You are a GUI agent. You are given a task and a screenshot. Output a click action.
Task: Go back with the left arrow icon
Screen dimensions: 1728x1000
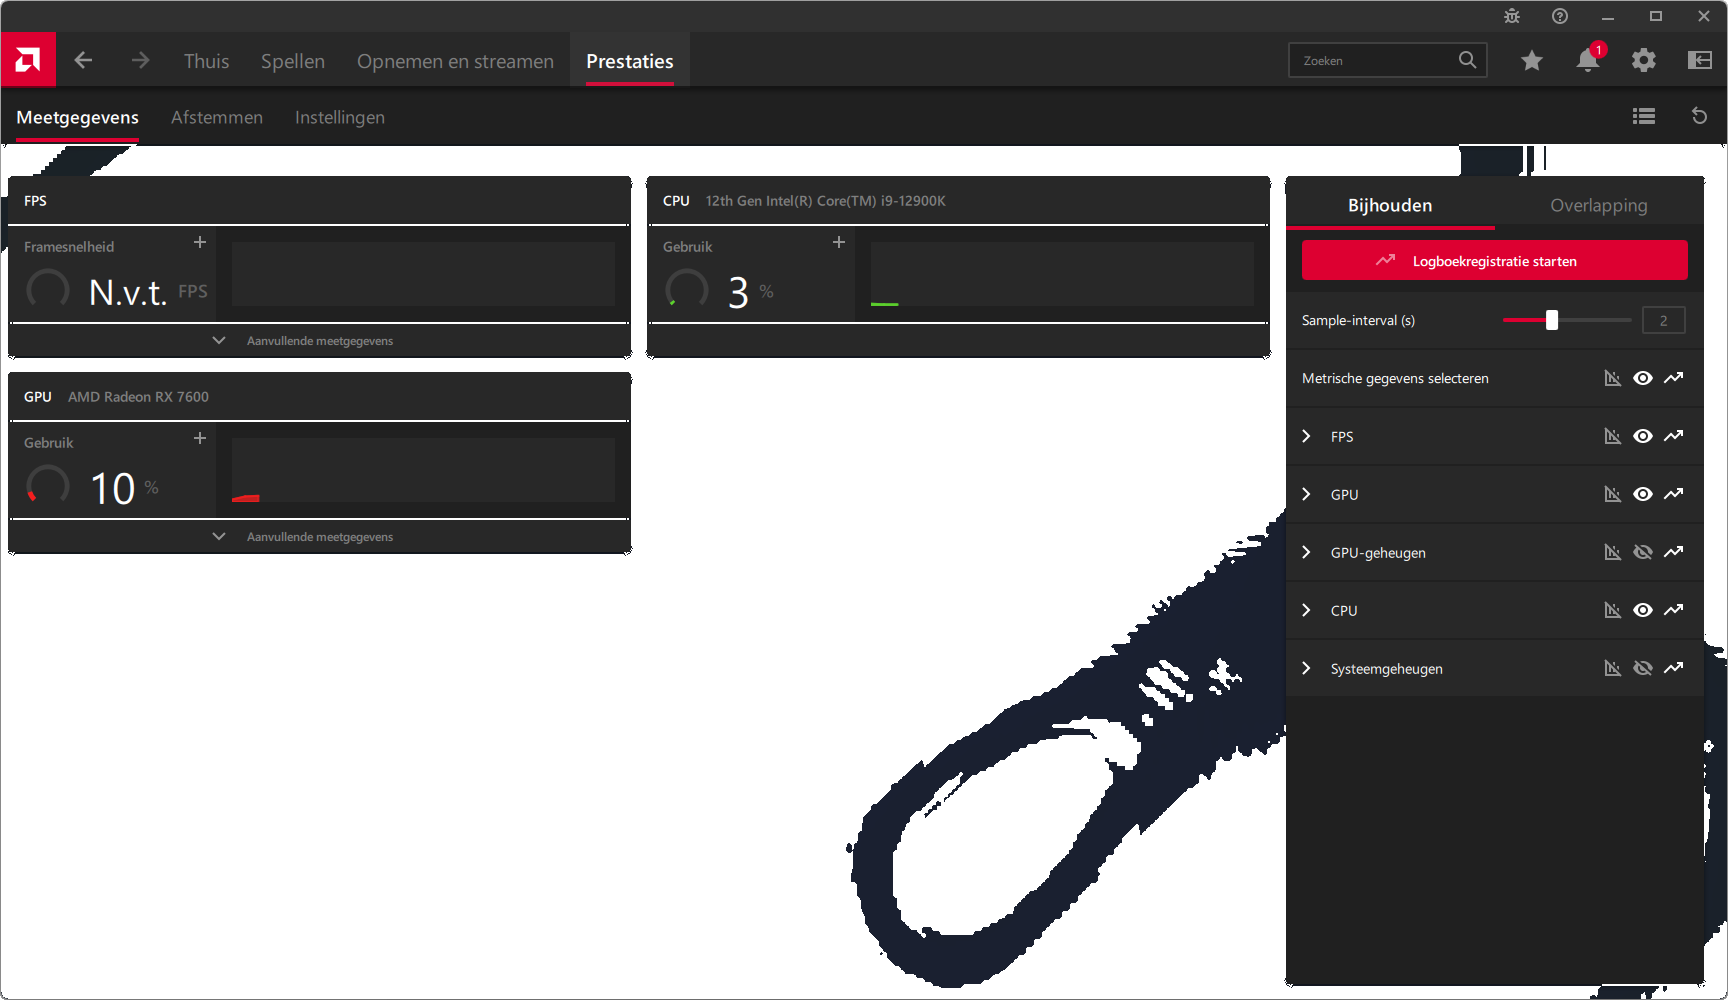tap(83, 60)
